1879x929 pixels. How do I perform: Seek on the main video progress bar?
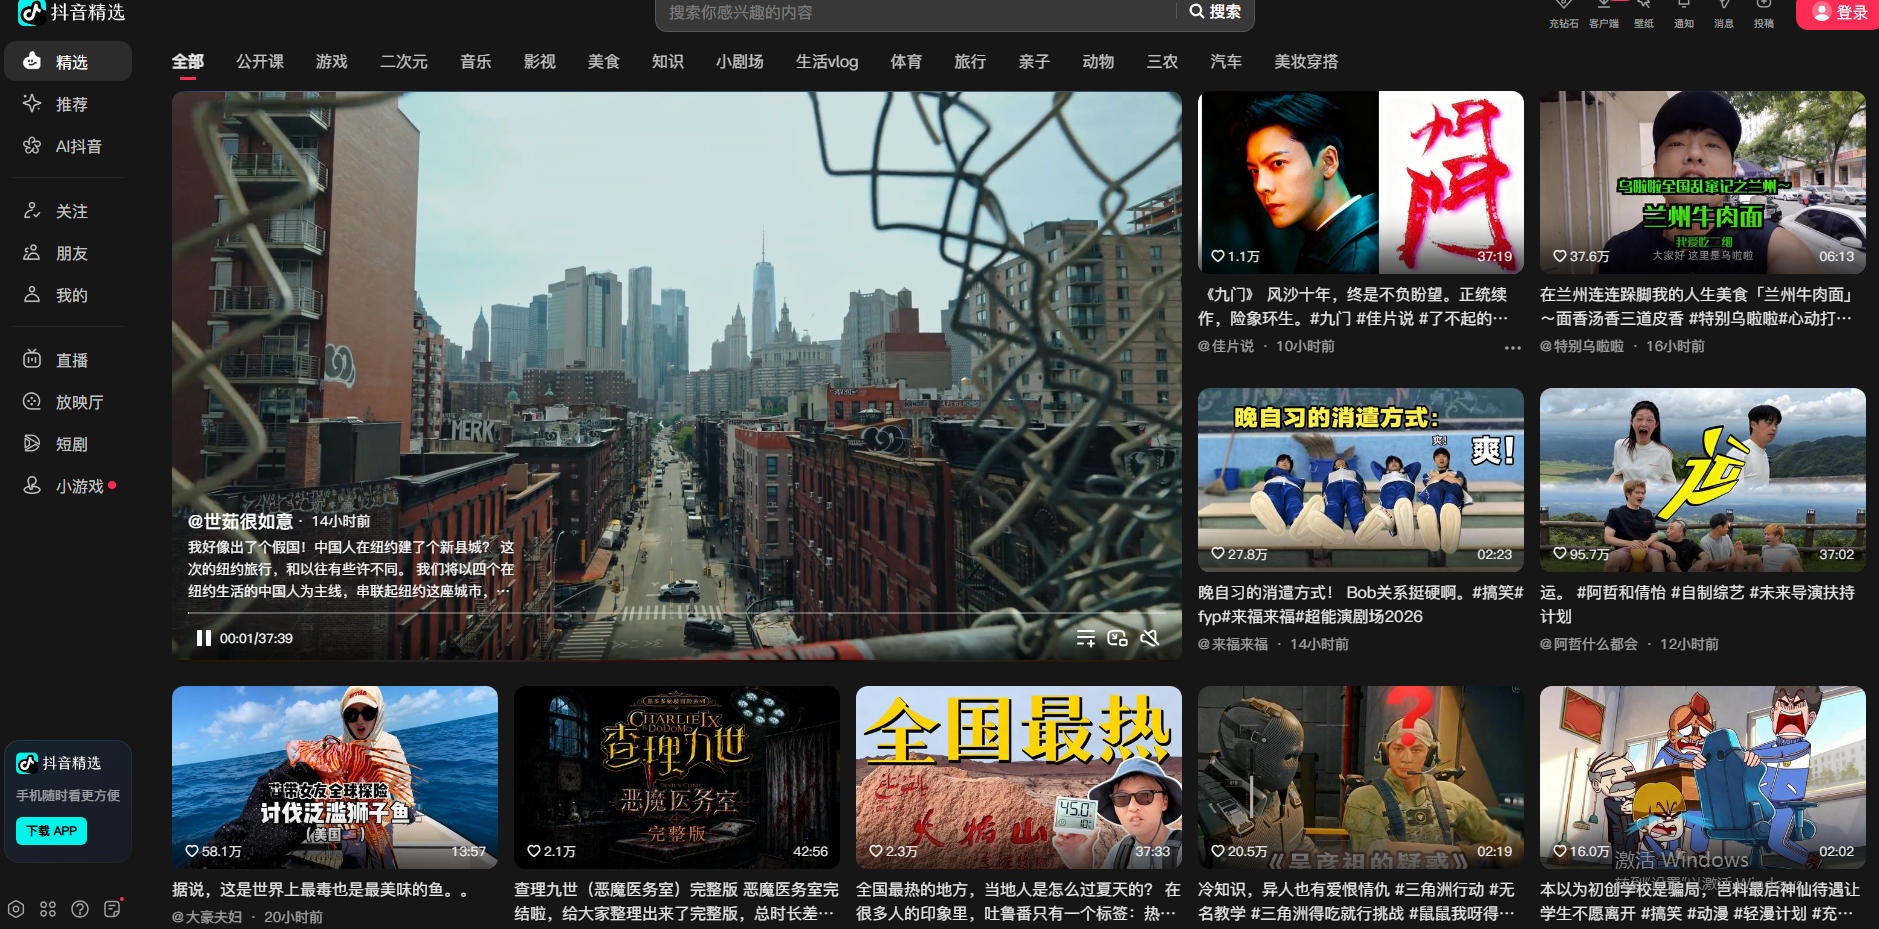pos(676,613)
